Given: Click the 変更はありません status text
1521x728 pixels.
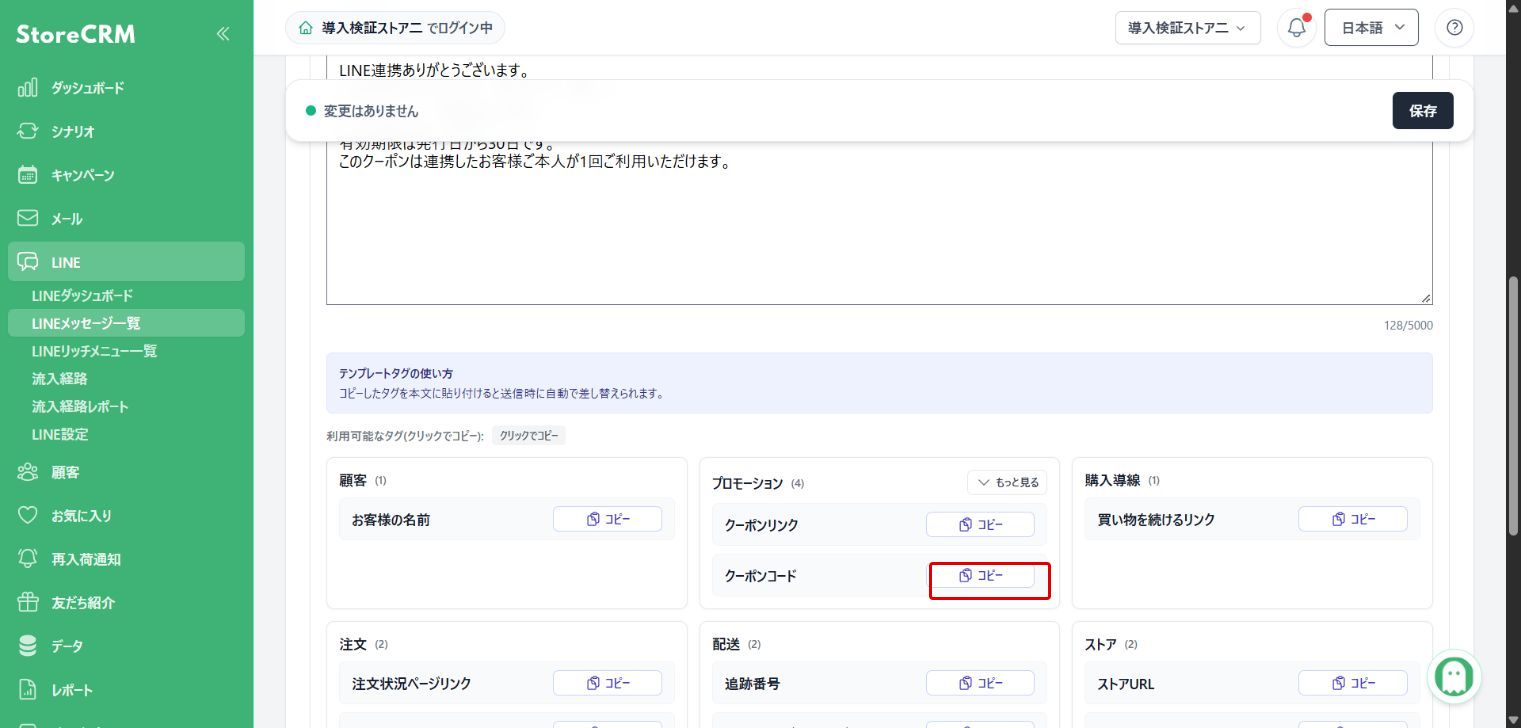Looking at the screenshot, I should coord(371,111).
